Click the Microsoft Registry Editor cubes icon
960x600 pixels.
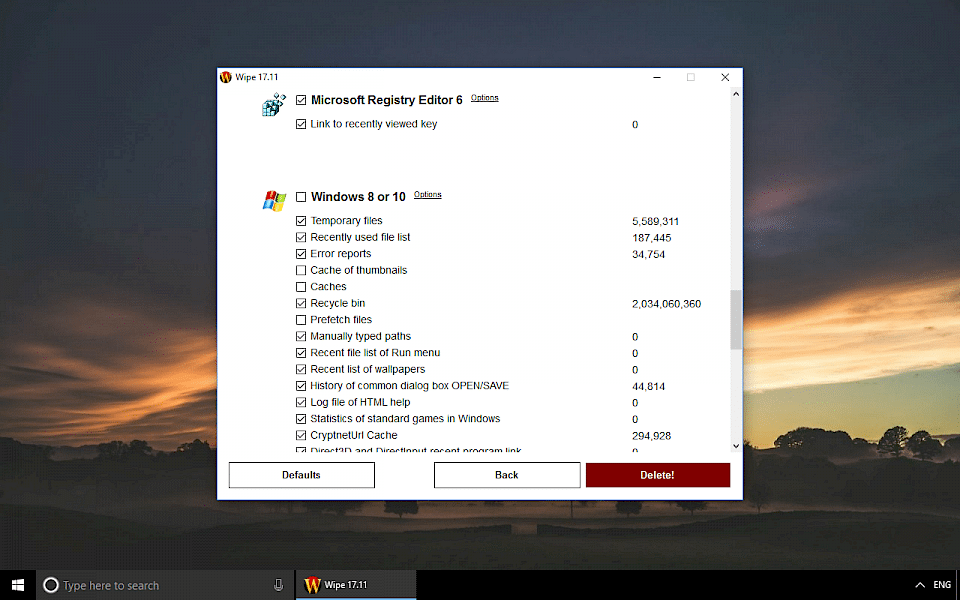pos(274,105)
